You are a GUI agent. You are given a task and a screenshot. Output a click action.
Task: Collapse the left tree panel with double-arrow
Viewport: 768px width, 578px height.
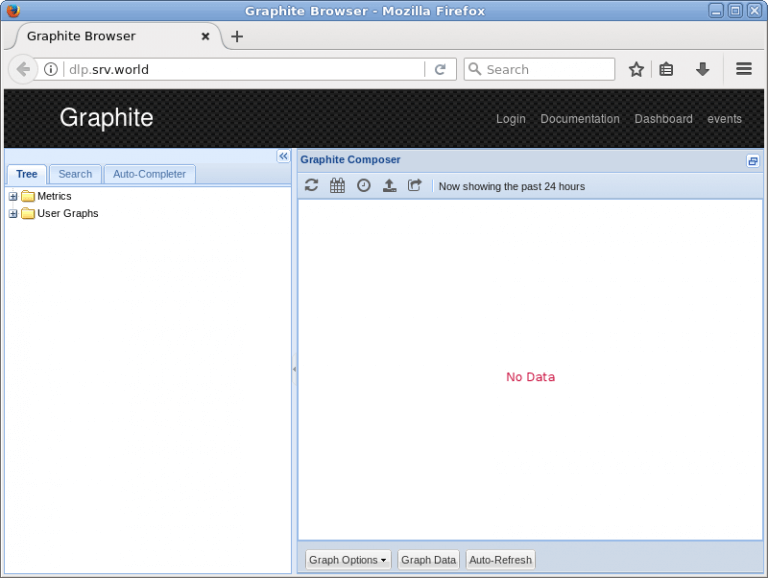pos(284,156)
